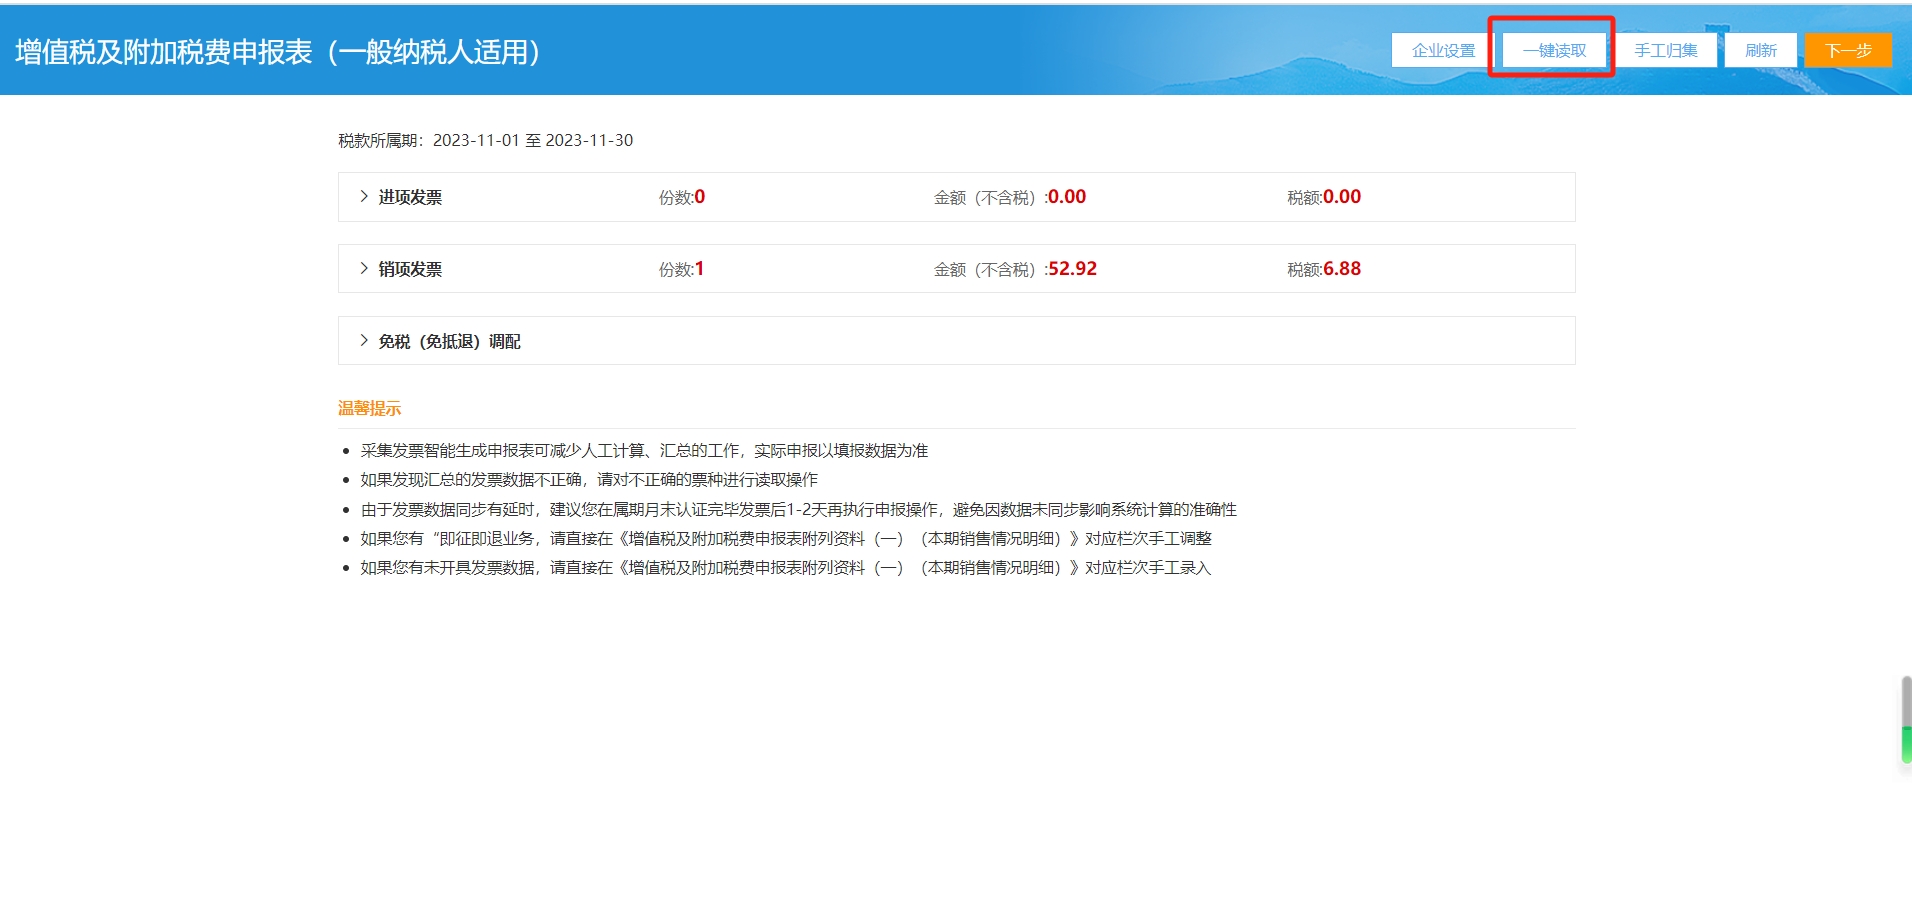
Task: Click the highlighted 一键读取 button
Action: pyautogui.click(x=1554, y=50)
